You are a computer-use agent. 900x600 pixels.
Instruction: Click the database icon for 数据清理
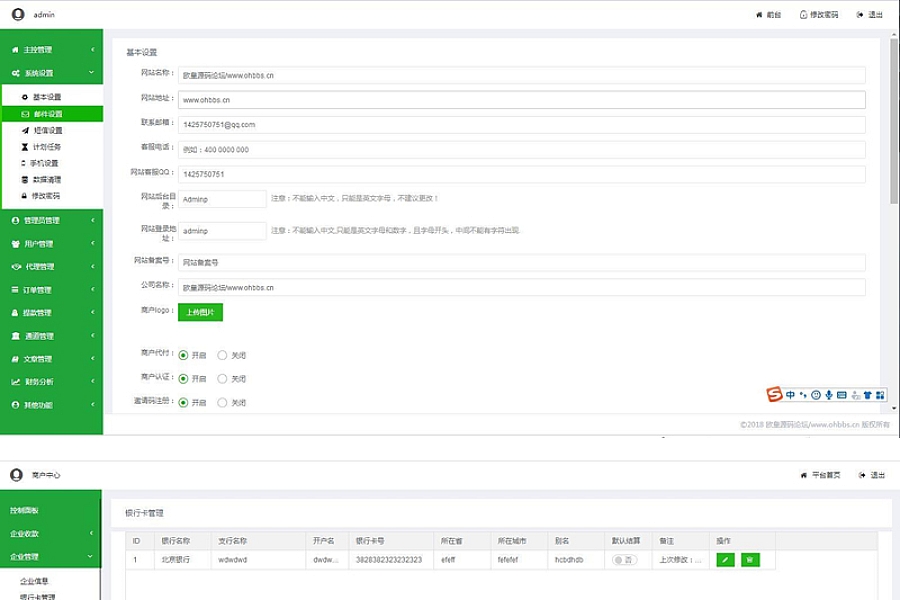[25, 180]
